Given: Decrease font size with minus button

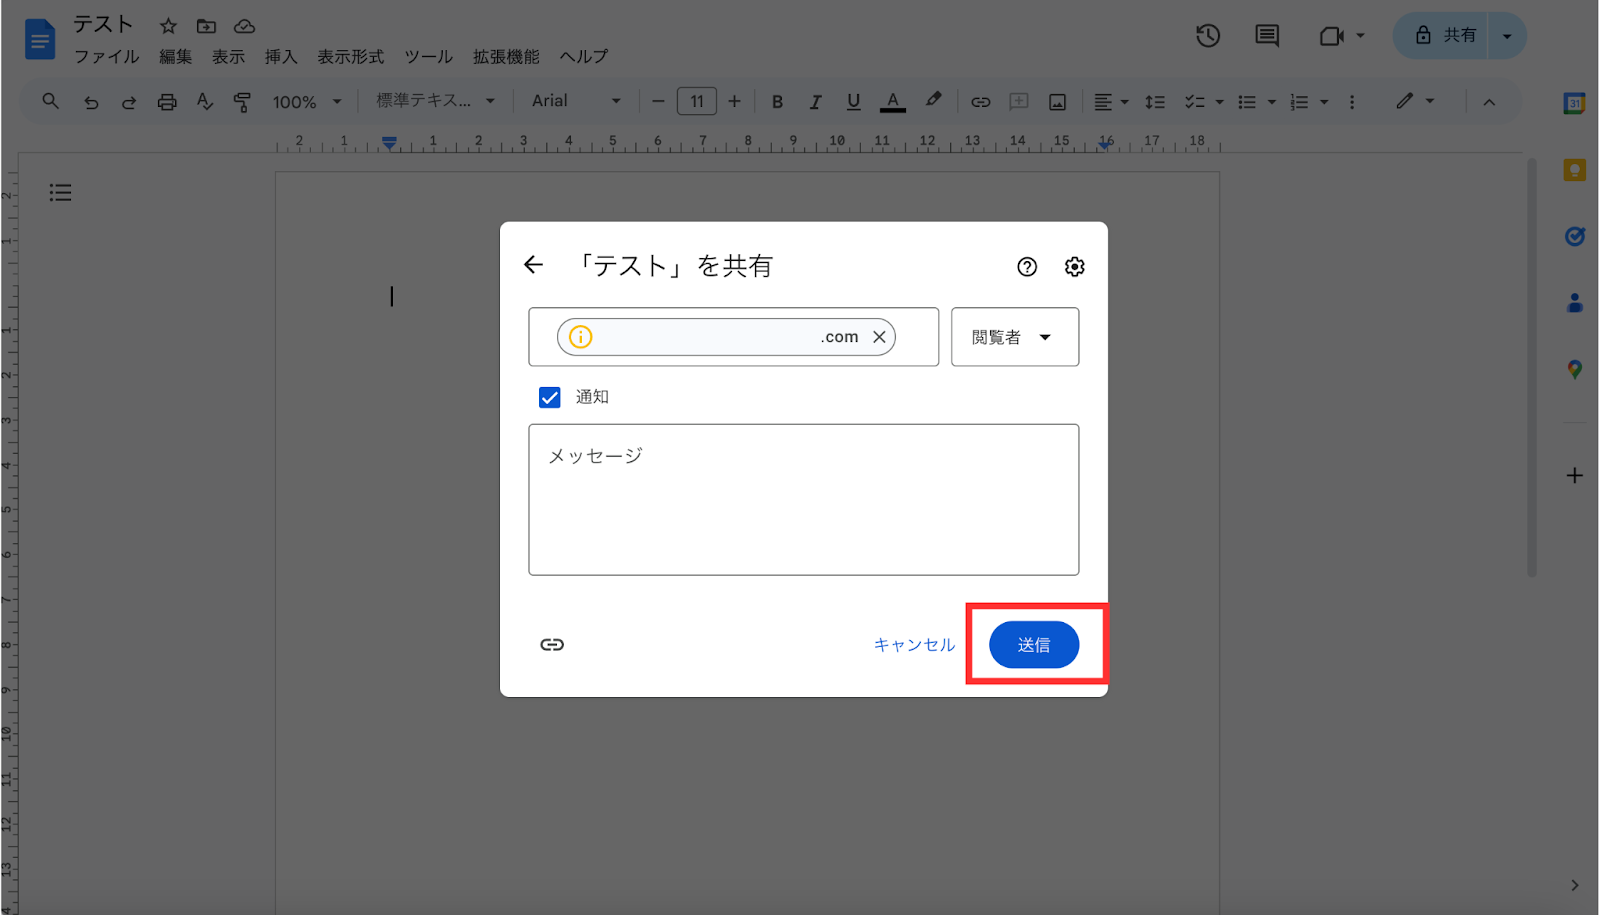Looking at the screenshot, I should click(x=658, y=101).
